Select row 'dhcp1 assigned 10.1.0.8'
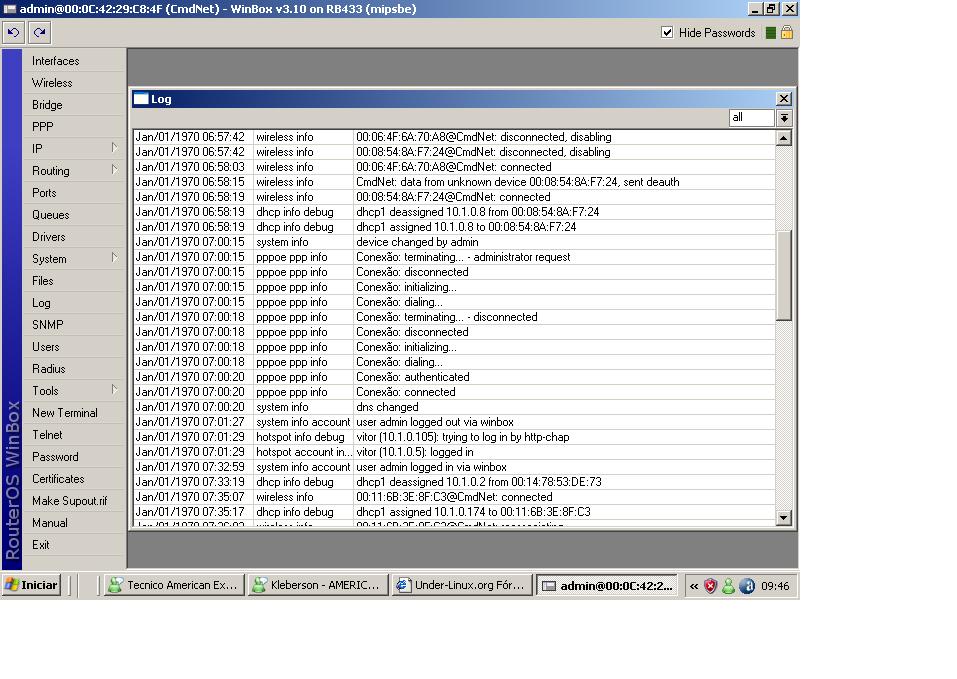 click(x=454, y=227)
